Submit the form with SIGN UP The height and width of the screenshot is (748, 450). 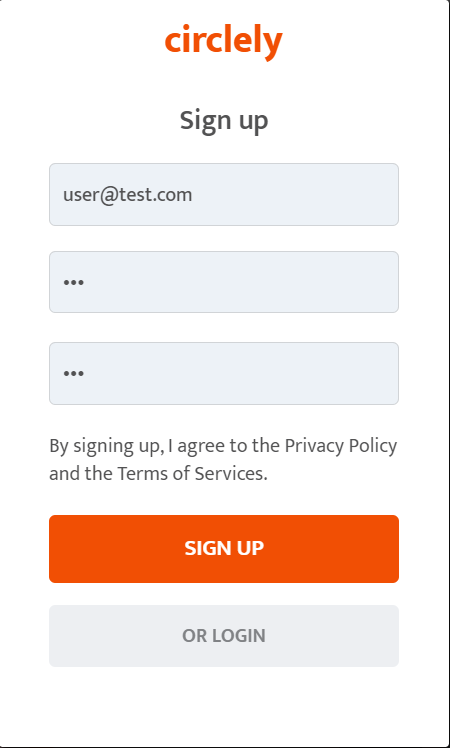click(x=224, y=549)
